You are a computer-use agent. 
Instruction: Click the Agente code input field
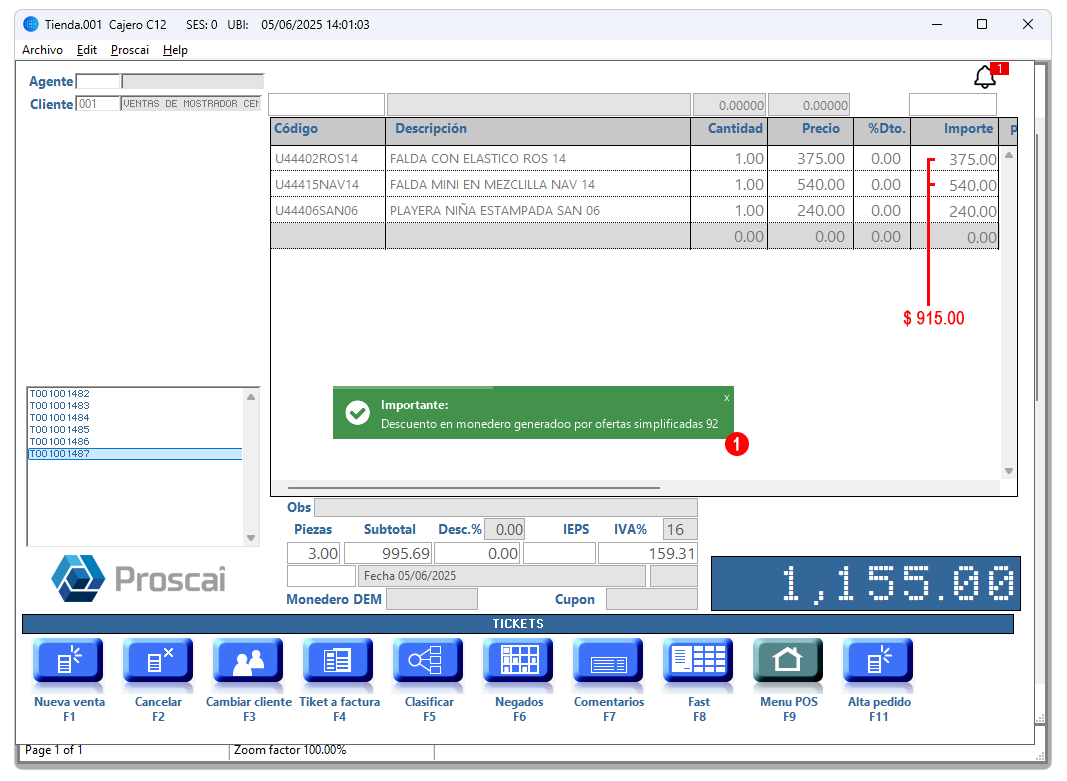[x=98, y=82]
